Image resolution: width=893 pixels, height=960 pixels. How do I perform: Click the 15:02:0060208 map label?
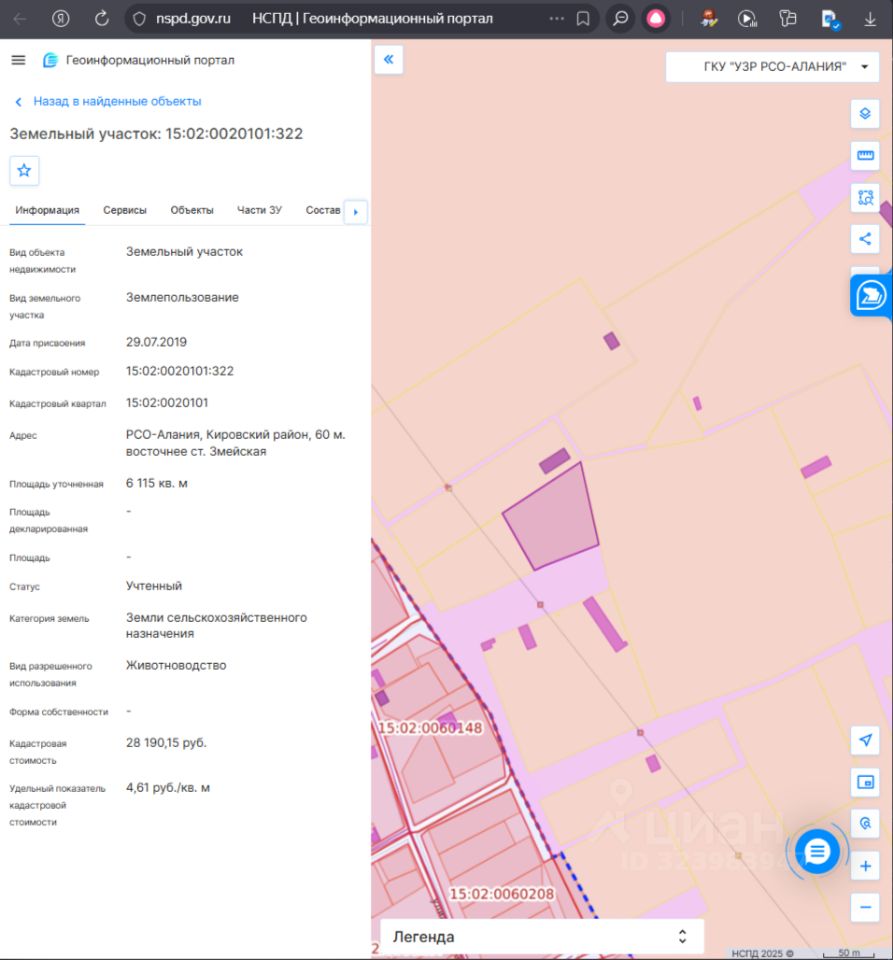point(501,894)
